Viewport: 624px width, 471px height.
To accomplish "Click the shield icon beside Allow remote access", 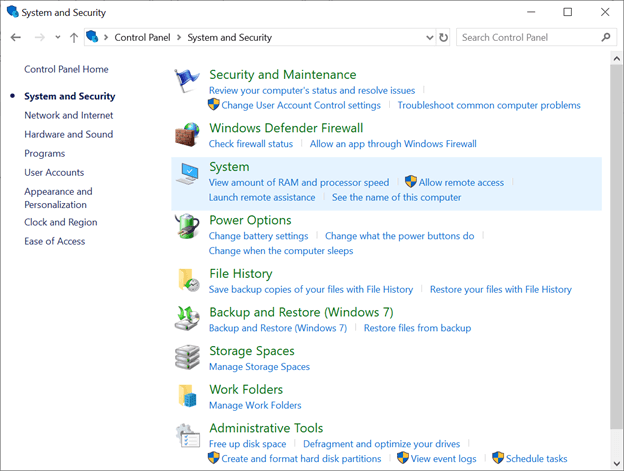I will coord(411,182).
